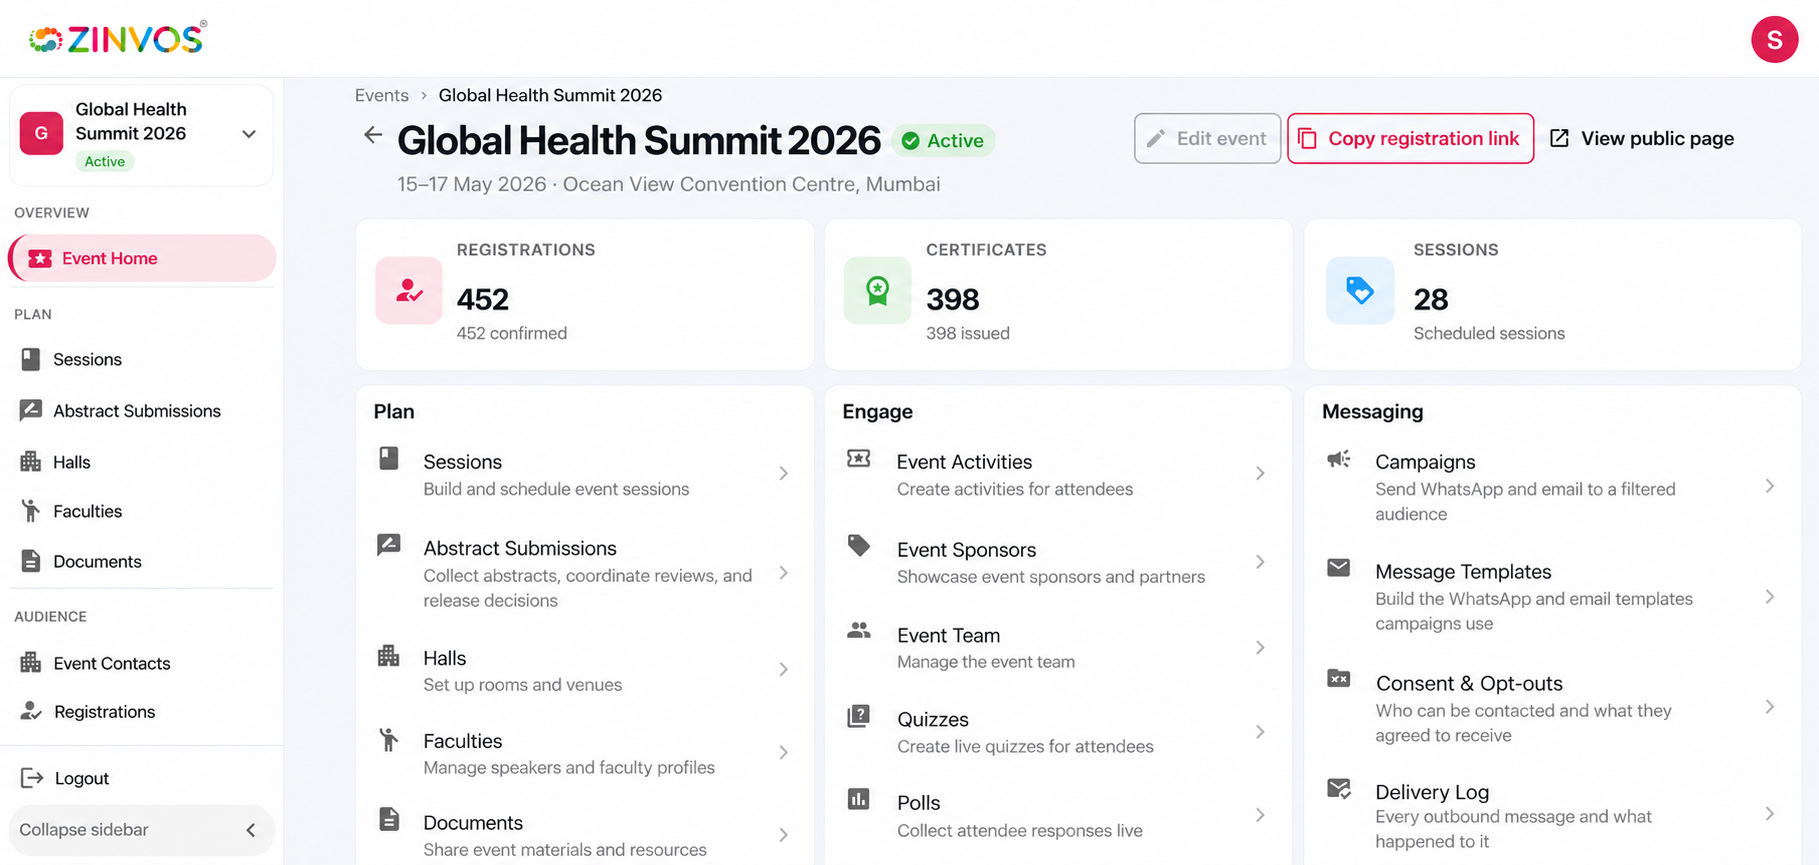Click the Event Activities ticket icon
The image size is (1819, 865).
[x=859, y=458]
